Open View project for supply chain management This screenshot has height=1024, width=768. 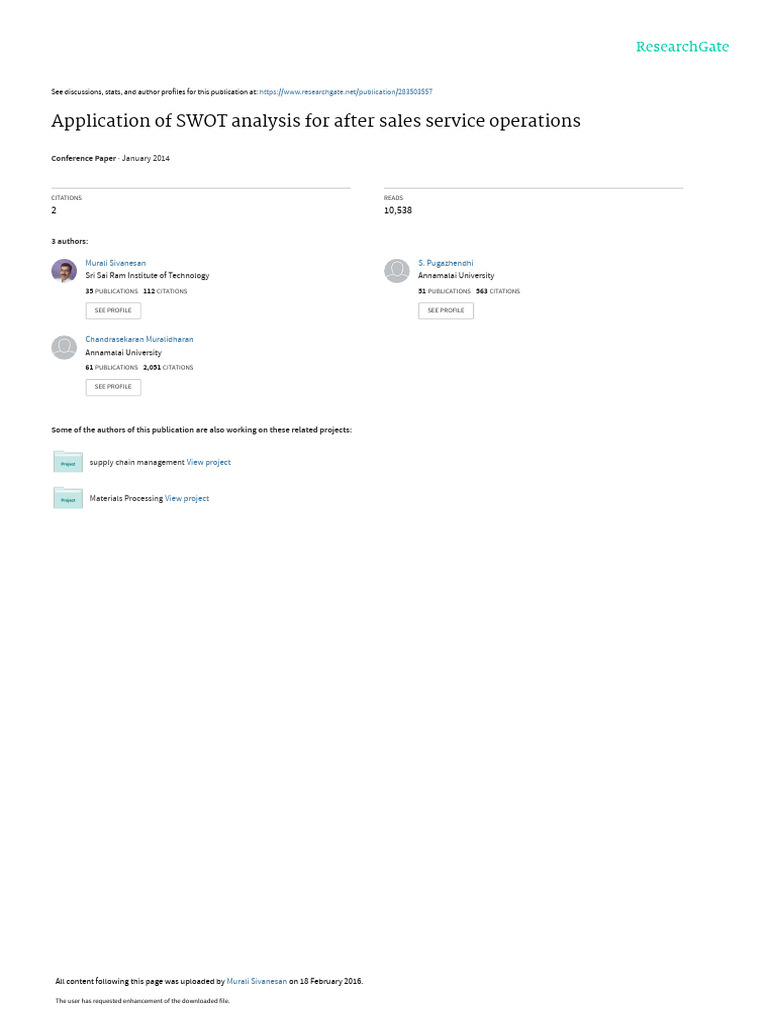tap(208, 462)
